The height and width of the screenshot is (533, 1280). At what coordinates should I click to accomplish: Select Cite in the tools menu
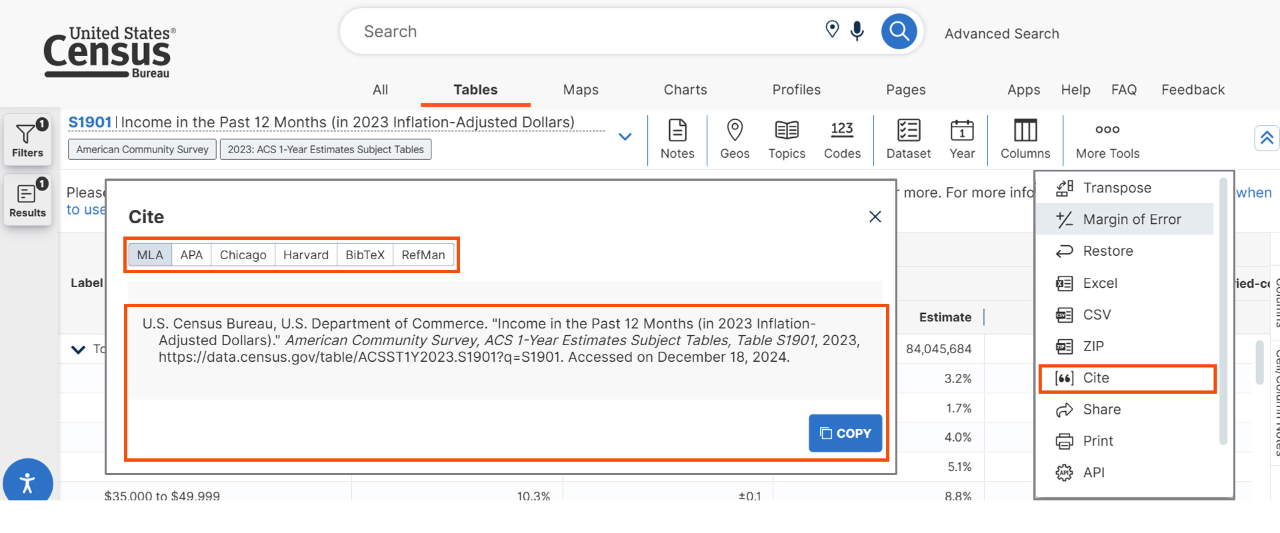click(1127, 378)
